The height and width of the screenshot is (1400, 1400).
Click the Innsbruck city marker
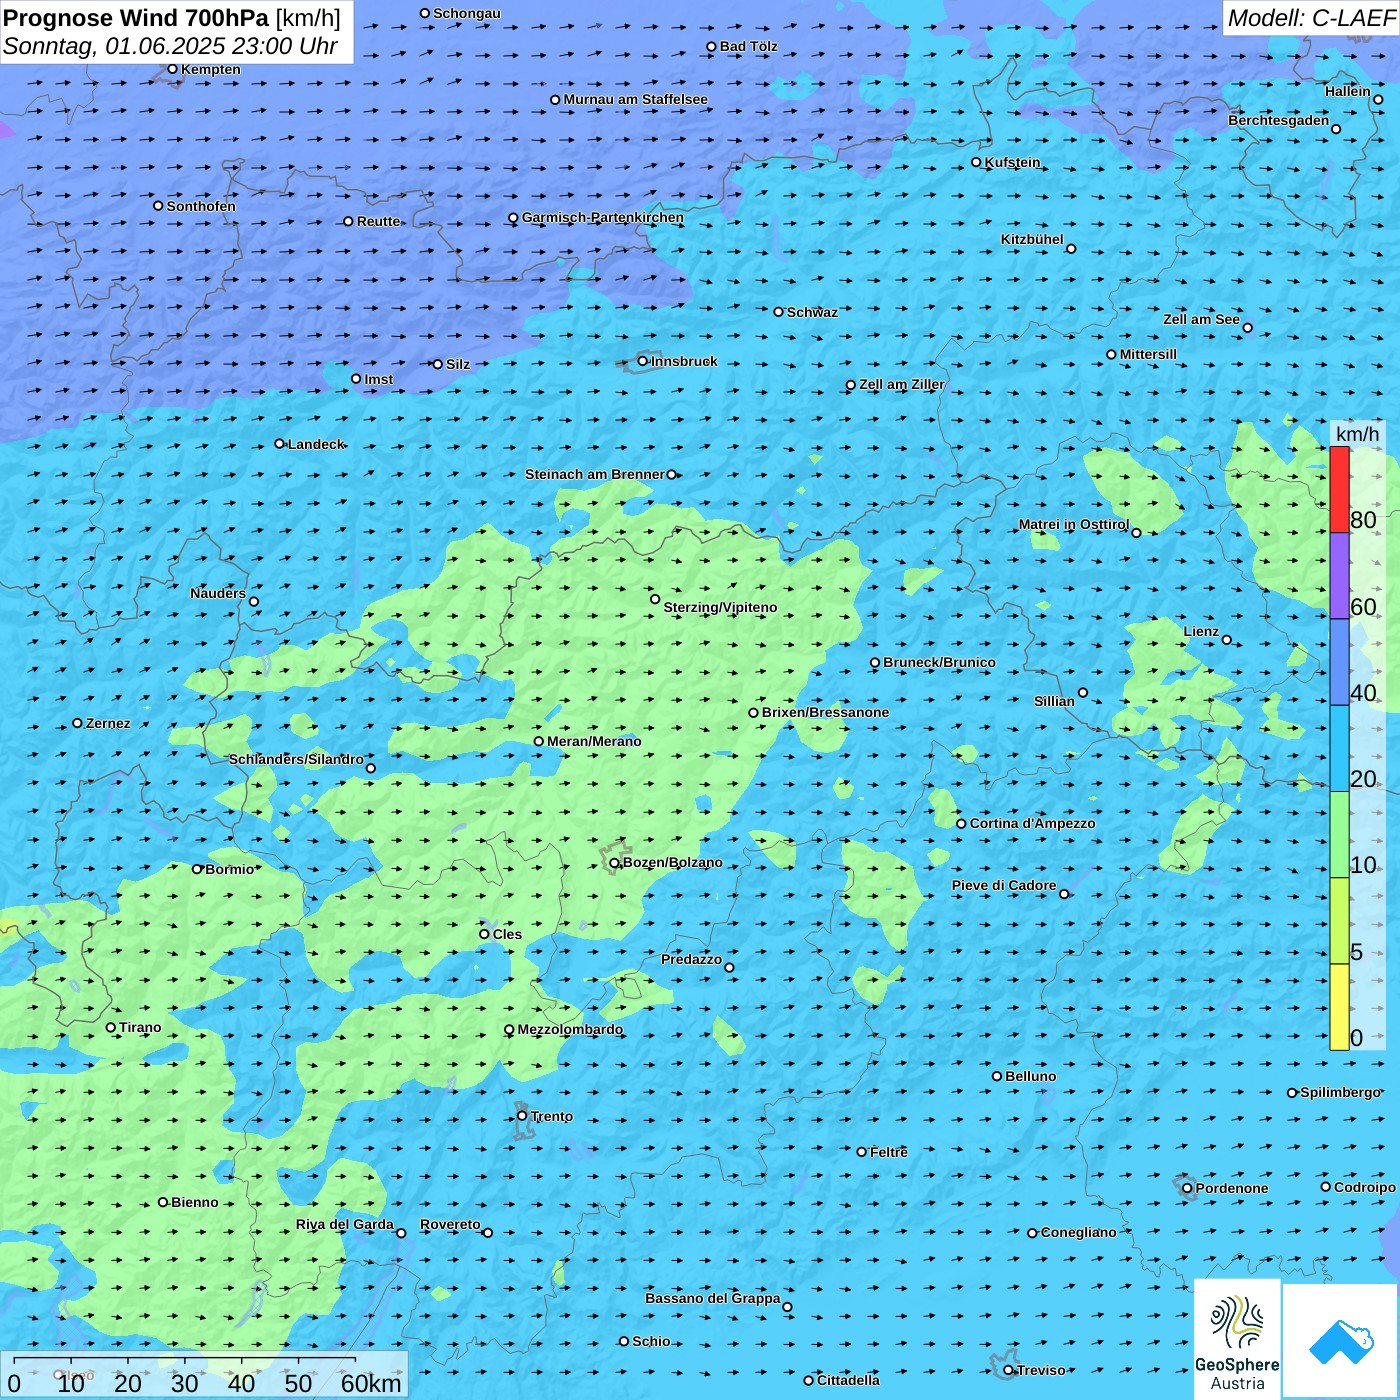click(643, 361)
